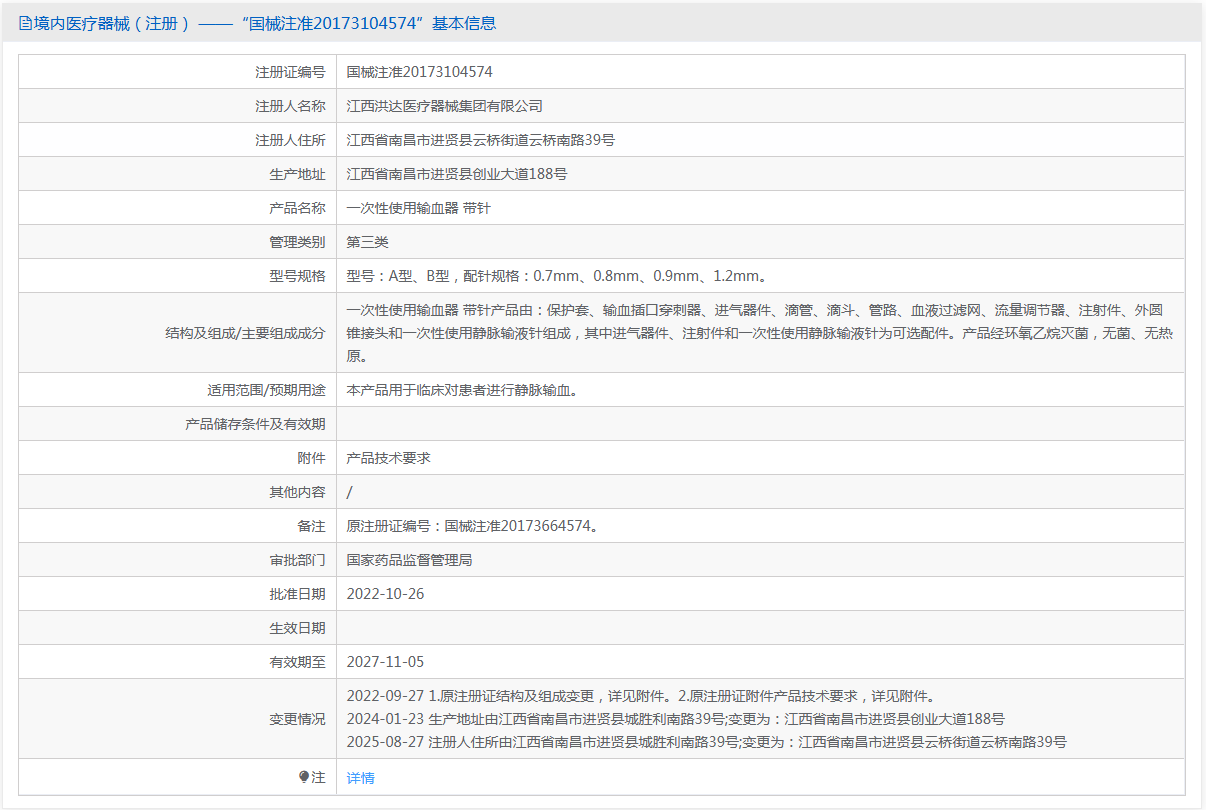Click the 生产地址 row label
Viewport: 1206px width, 810px height.
(x=297, y=174)
